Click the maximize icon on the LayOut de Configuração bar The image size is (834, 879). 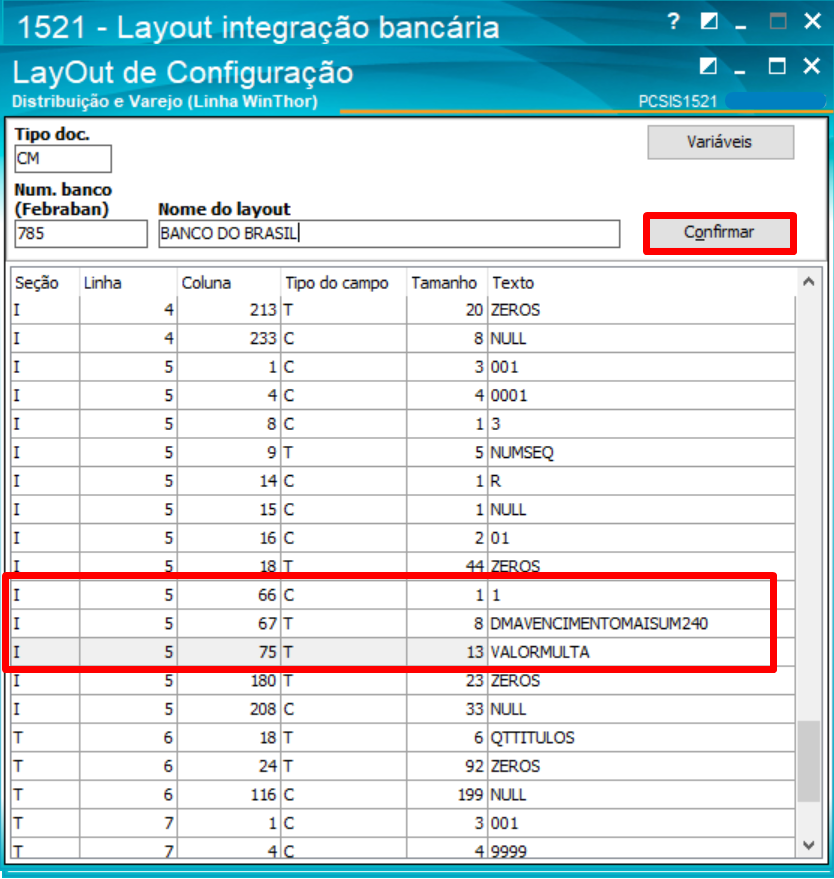tap(776, 66)
